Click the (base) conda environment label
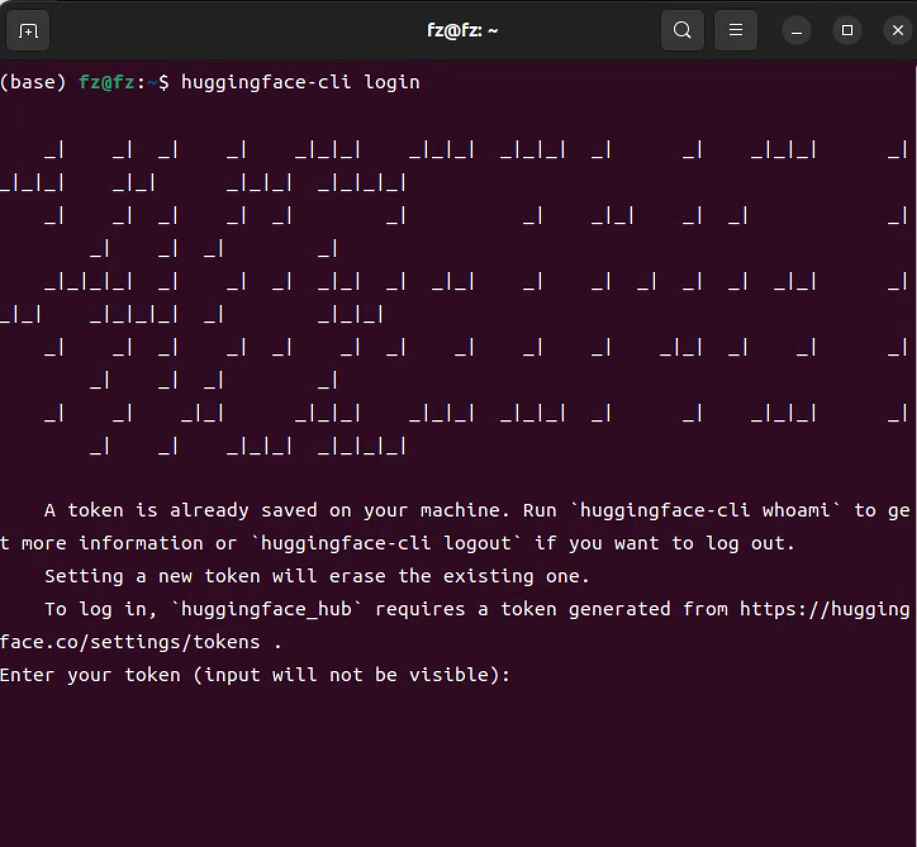Screen dimensions: 917x847 (x=33, y=82)
